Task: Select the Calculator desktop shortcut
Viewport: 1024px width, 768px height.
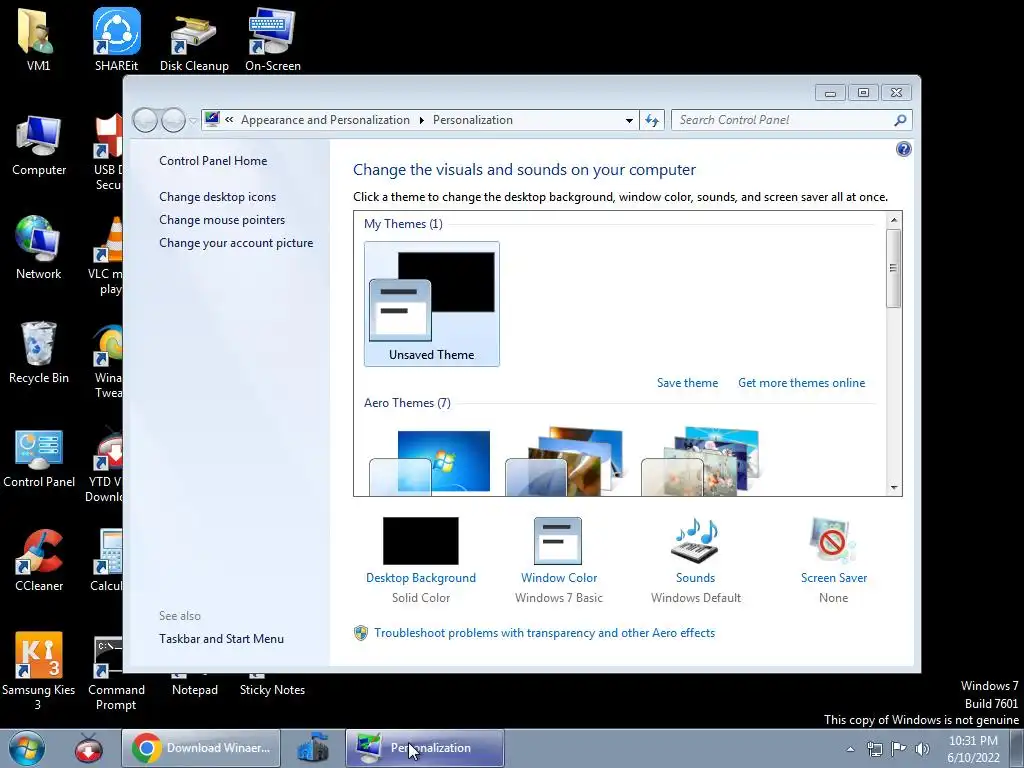Action: click(106, 560)
